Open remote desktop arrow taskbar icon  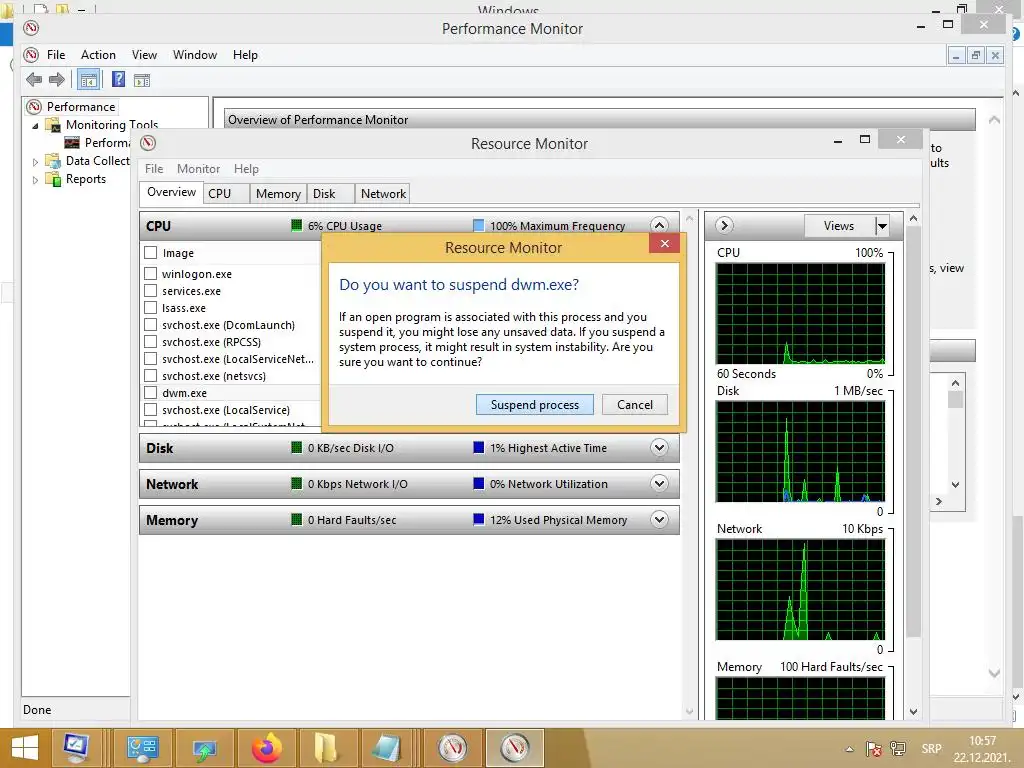click(204, 748)
